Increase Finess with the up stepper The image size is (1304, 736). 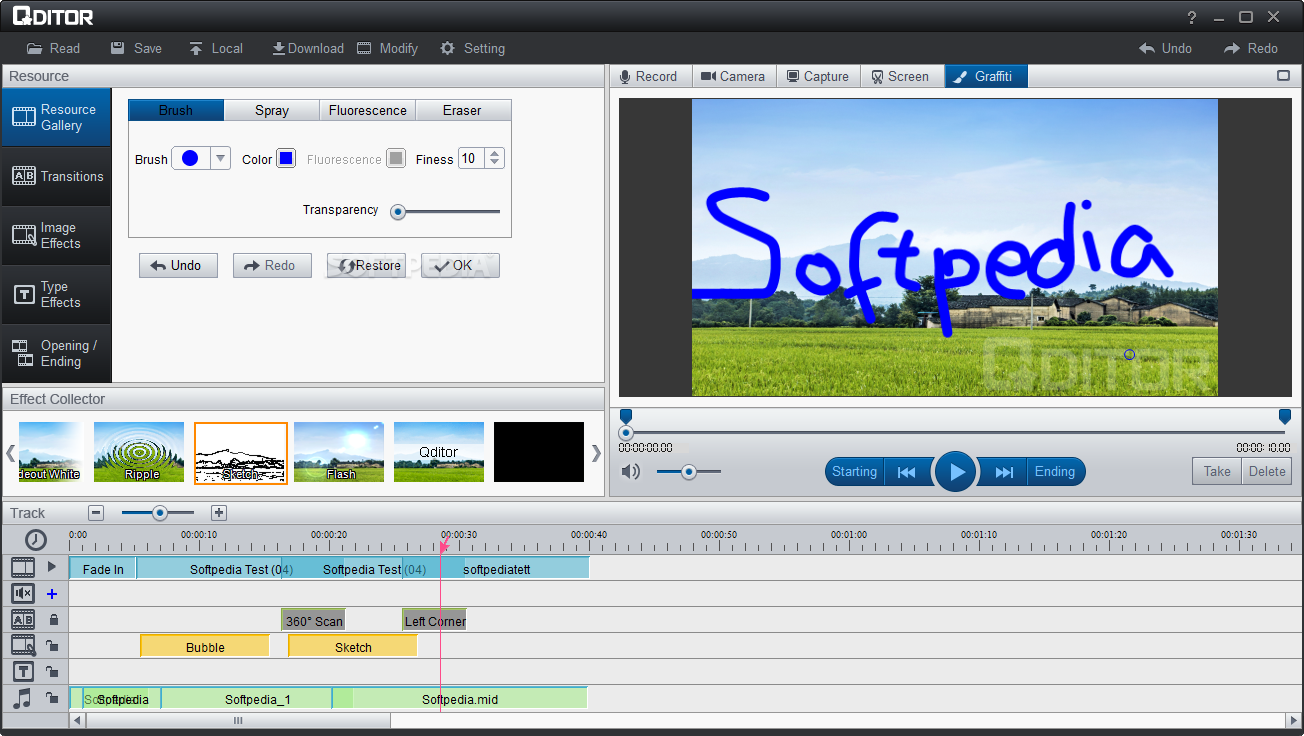click(495, 153)
